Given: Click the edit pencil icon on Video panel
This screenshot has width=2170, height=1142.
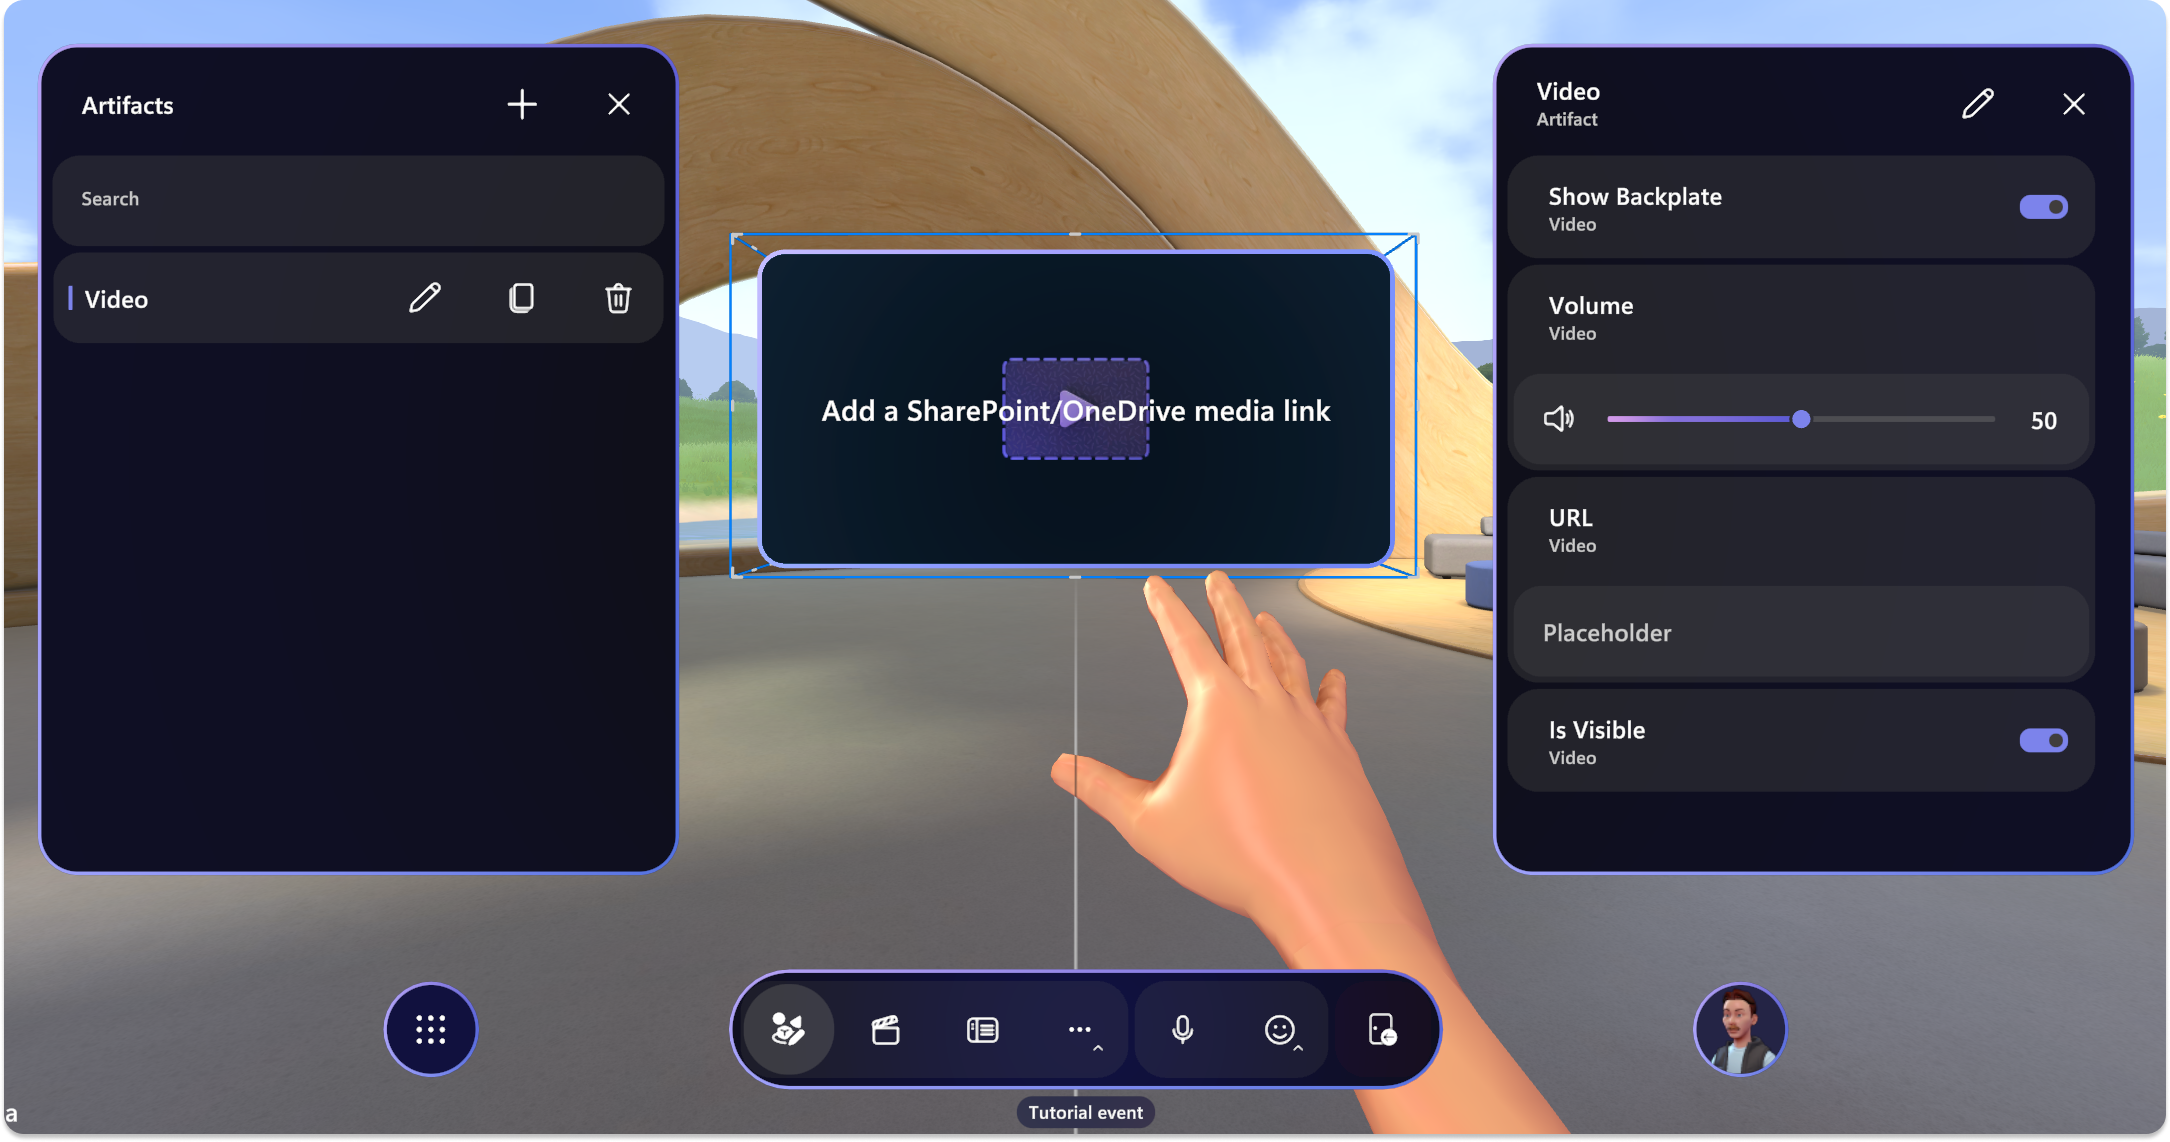Looking at the screenshot, I should [x=1978, y=103].
